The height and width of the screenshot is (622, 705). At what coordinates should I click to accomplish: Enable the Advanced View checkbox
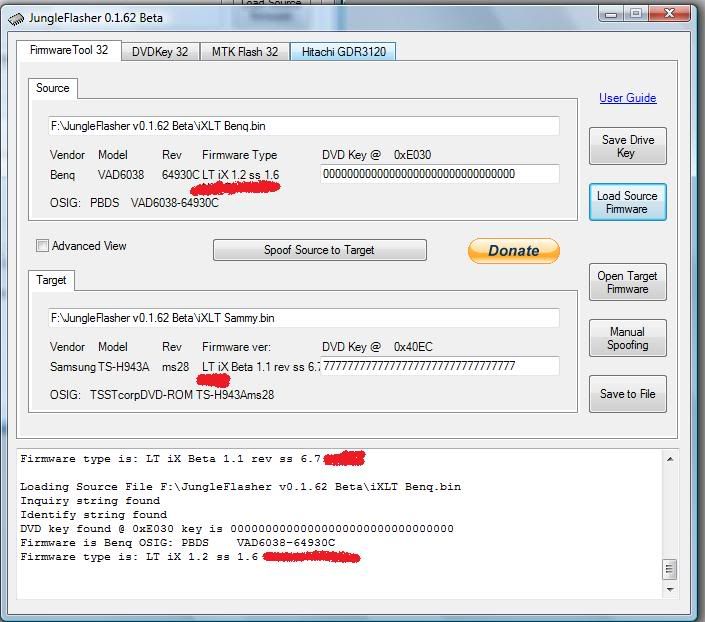point(42,246)
